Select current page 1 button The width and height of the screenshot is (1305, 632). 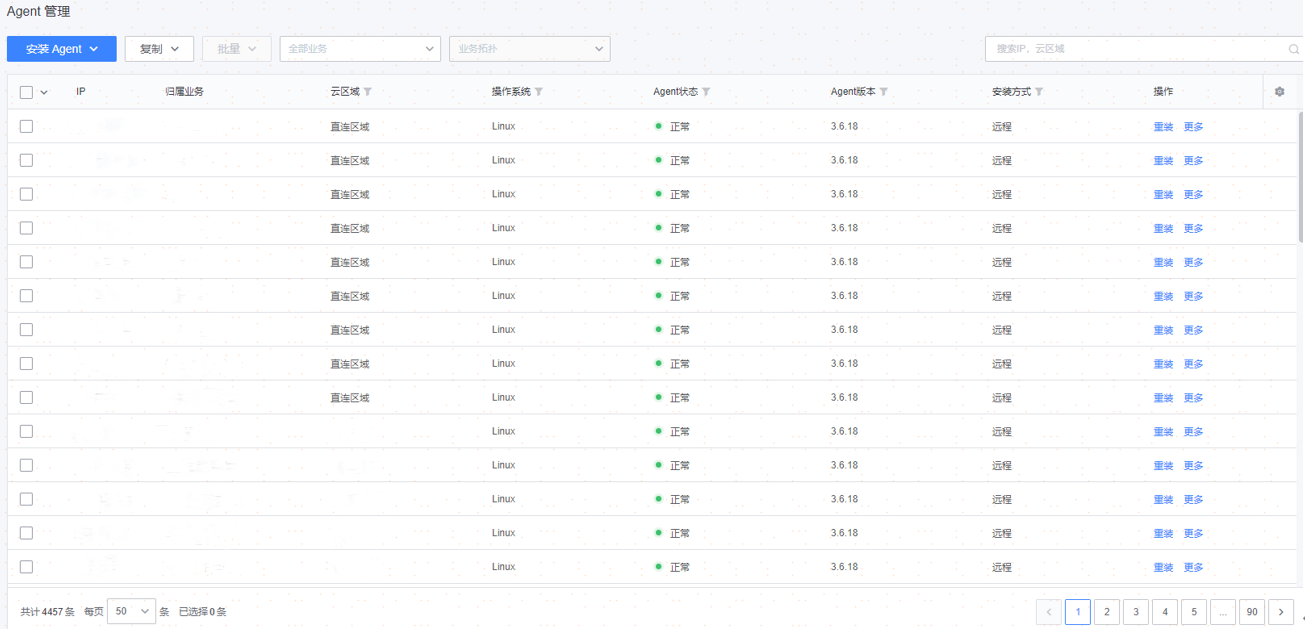coord(1078,612)
